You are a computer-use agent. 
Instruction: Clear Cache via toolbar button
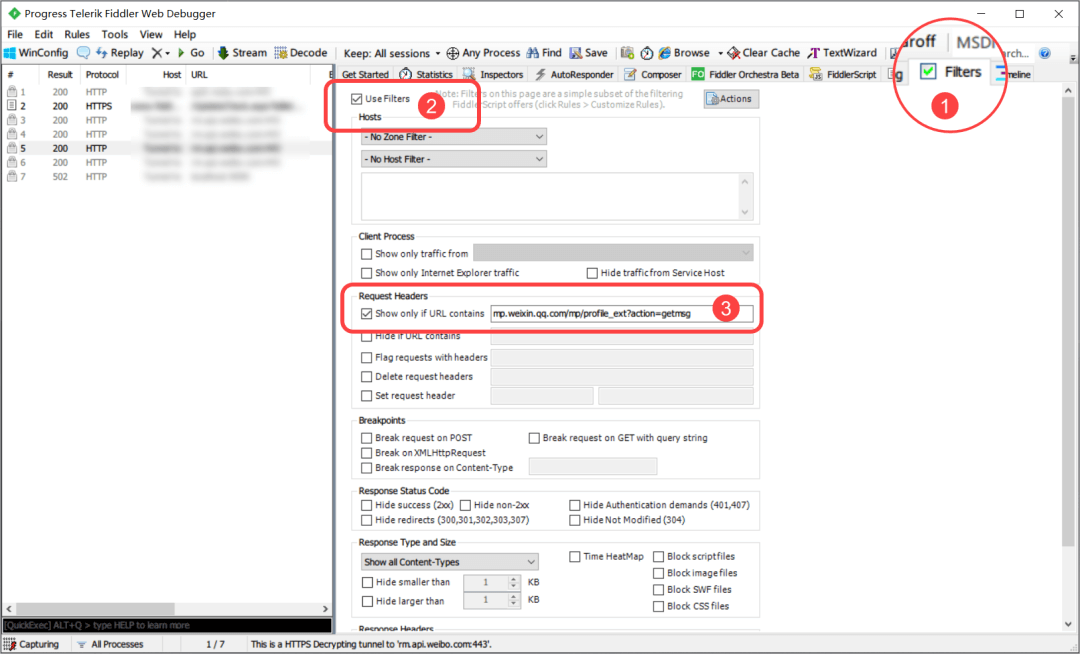pos(764,53)
